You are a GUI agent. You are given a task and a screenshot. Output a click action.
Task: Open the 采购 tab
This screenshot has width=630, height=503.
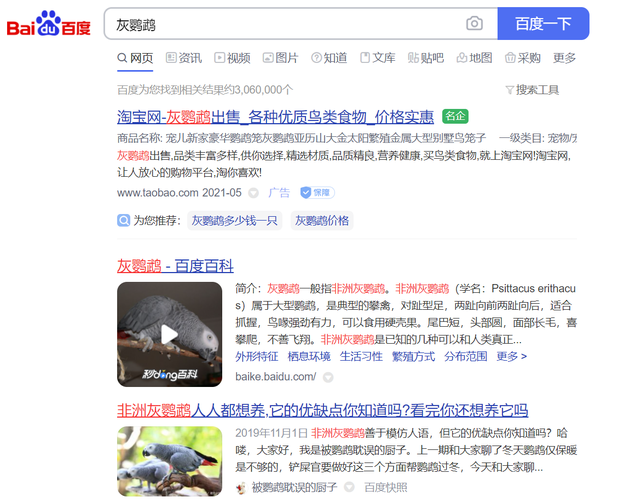pyautogui.click(x=523, y=58)
